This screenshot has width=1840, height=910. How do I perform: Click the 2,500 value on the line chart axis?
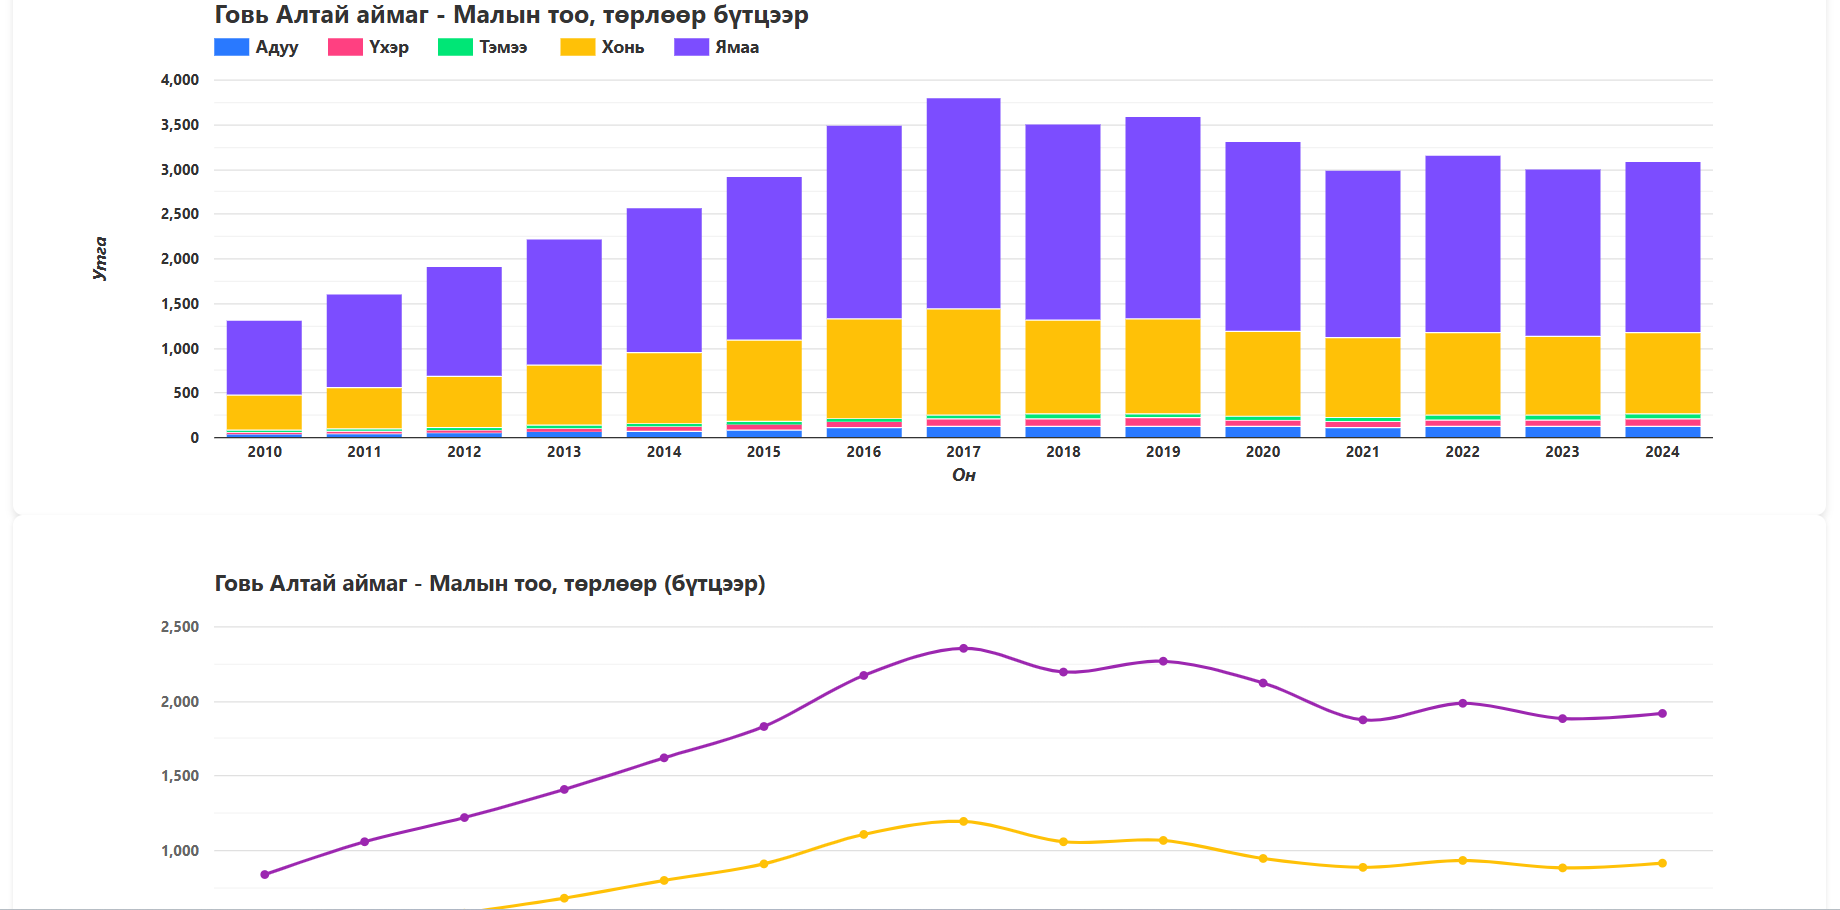tap(180, 627)
